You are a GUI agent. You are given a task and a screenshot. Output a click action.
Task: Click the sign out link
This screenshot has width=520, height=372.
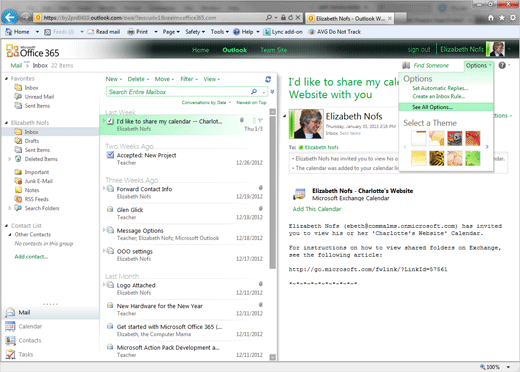click(x=419, y=49)
